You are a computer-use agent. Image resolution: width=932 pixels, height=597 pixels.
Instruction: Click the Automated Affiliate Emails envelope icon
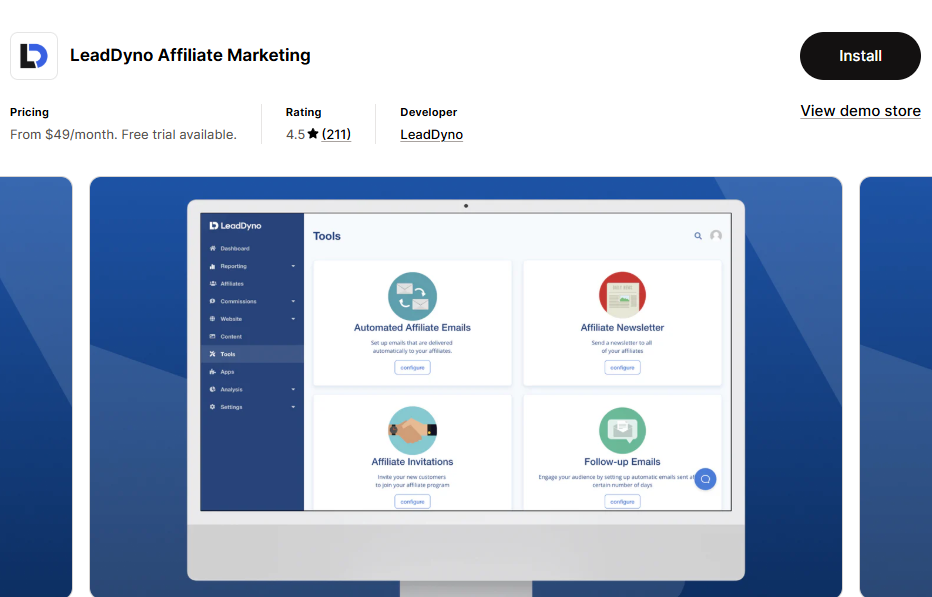(x=413, y=296)
